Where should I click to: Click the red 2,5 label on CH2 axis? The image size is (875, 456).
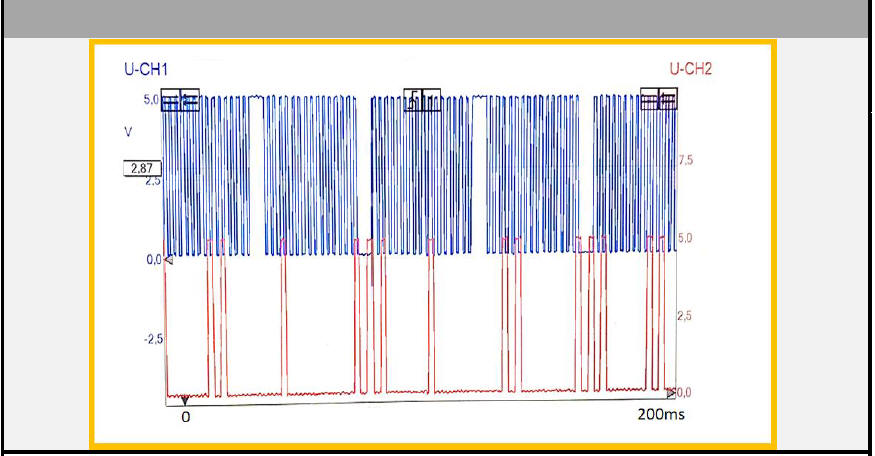point(687,316)
